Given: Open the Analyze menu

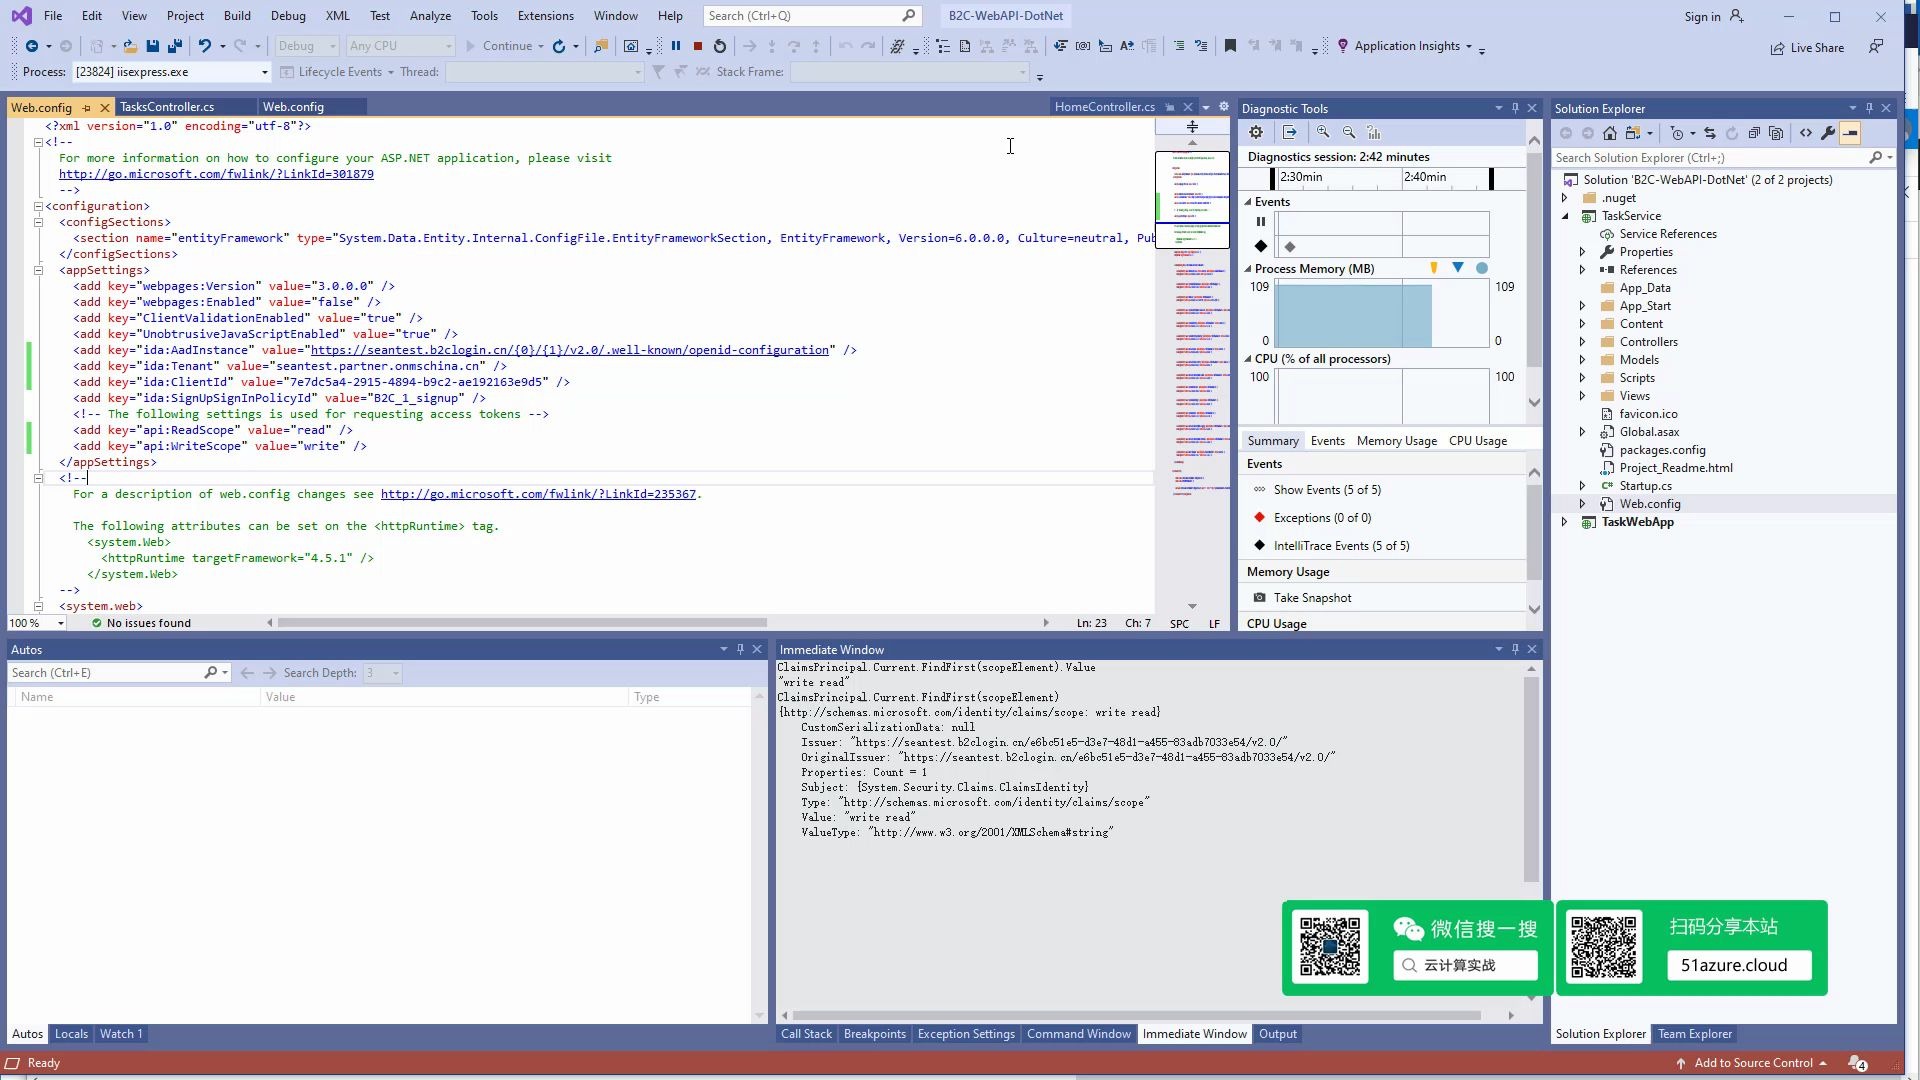Looking at the screenshot, I should pyautogui.click(x=430, y=16).
